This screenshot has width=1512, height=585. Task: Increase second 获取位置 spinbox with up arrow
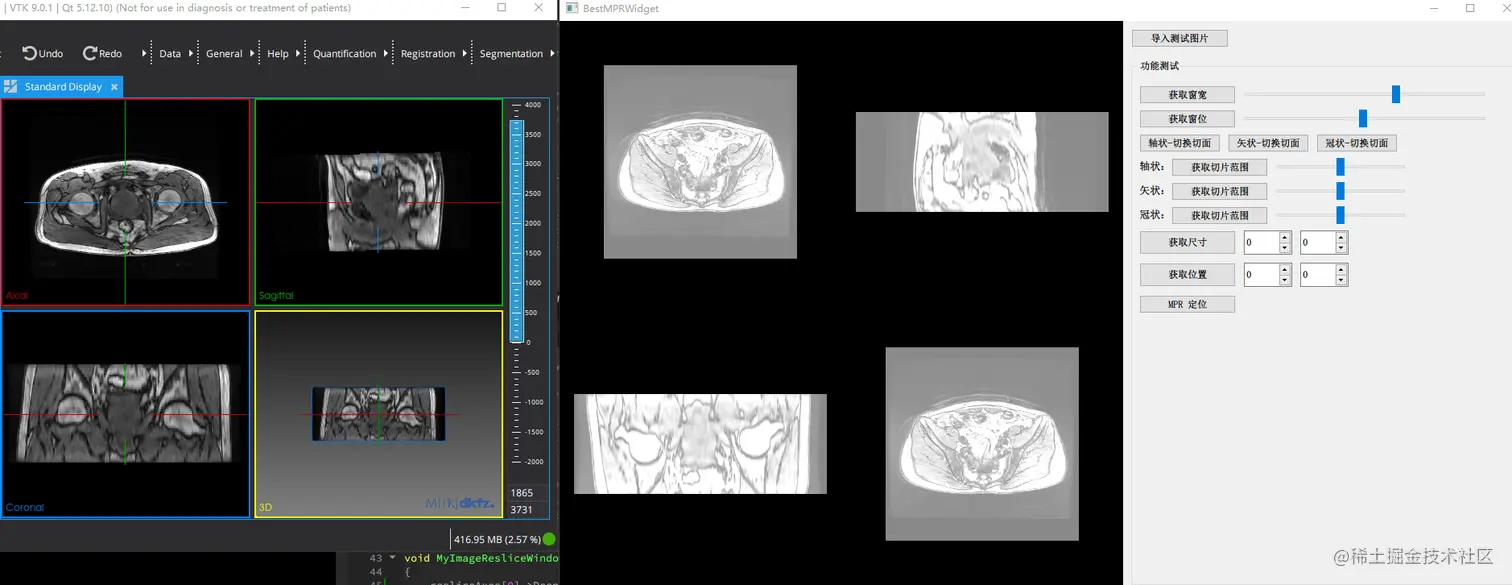pyautogui.click(x=1341, y=269)
